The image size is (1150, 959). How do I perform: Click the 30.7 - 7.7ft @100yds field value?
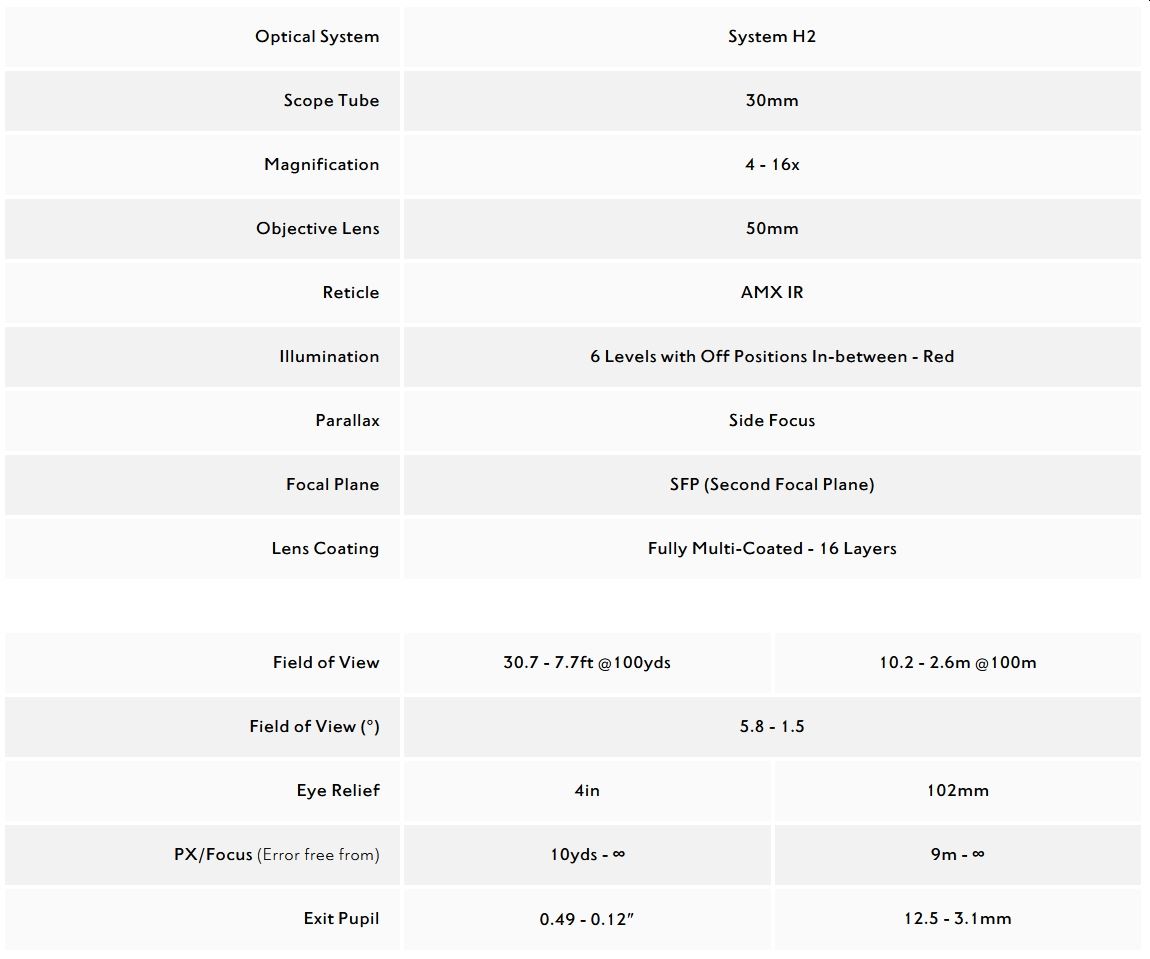[587, 663]
